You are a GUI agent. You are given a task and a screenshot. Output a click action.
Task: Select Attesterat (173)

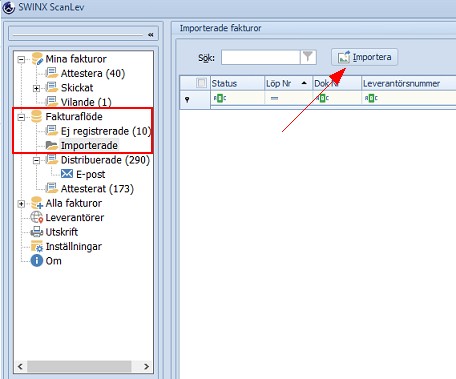97,189
